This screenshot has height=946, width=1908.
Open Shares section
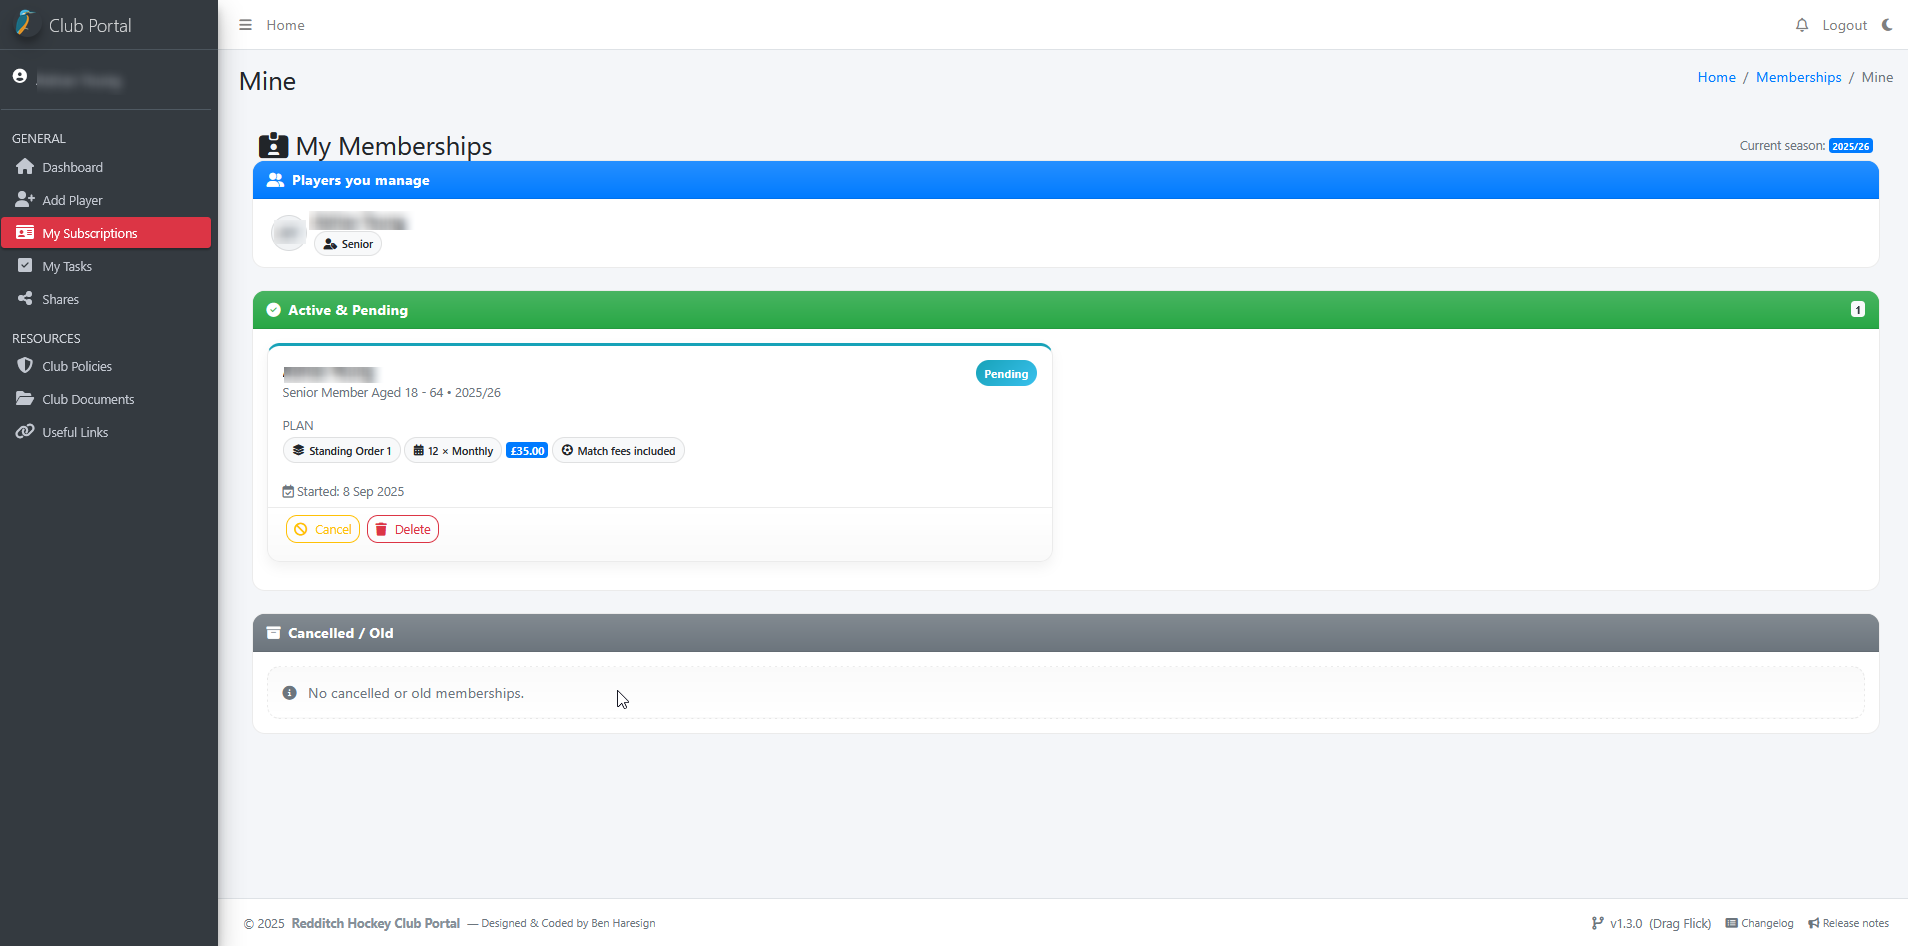point(60,299)
